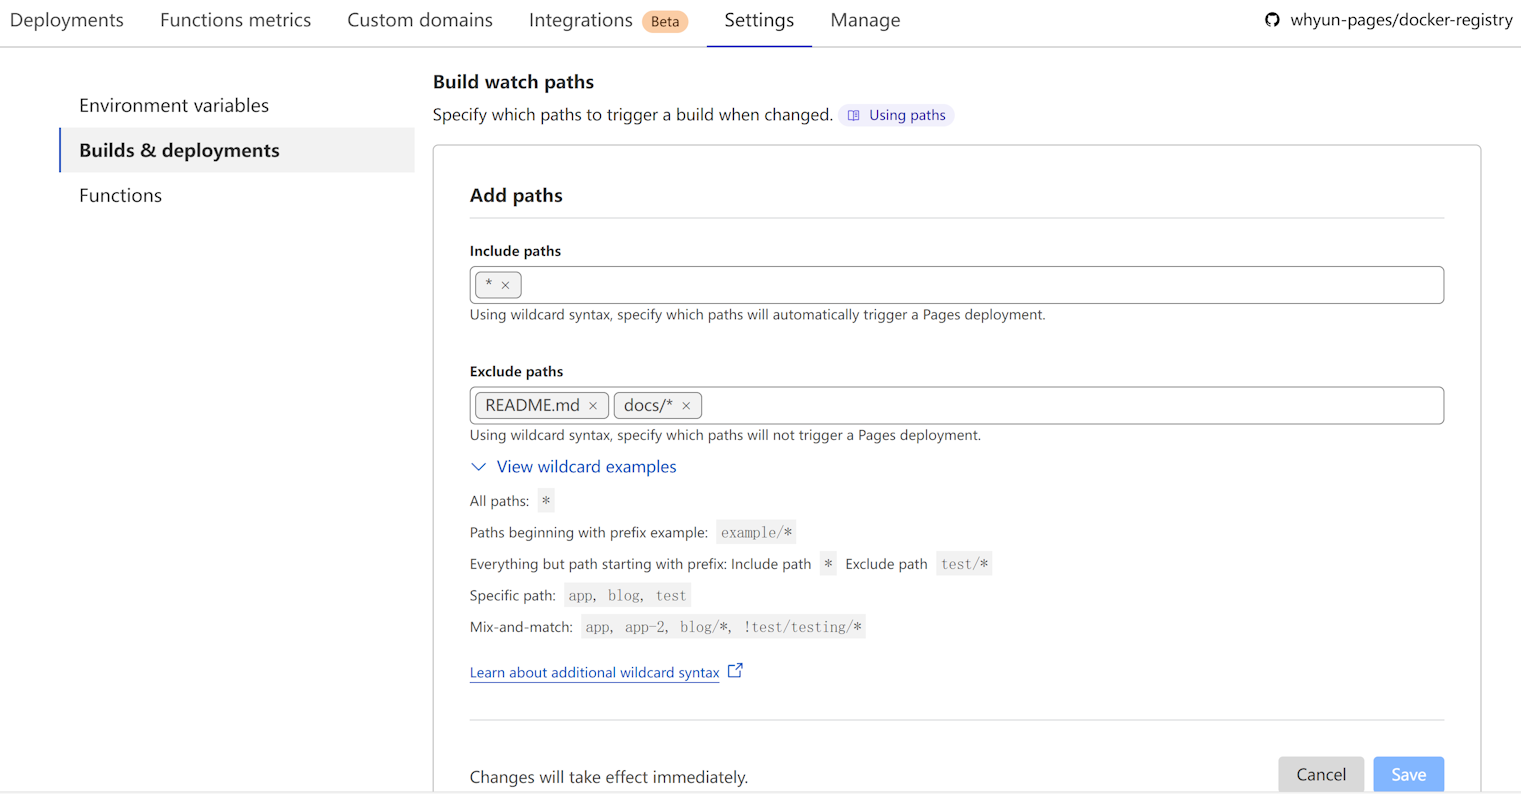Screen dimensions: 1521x794
Task: Go to Custom domains tab
Action: [420, 20]
